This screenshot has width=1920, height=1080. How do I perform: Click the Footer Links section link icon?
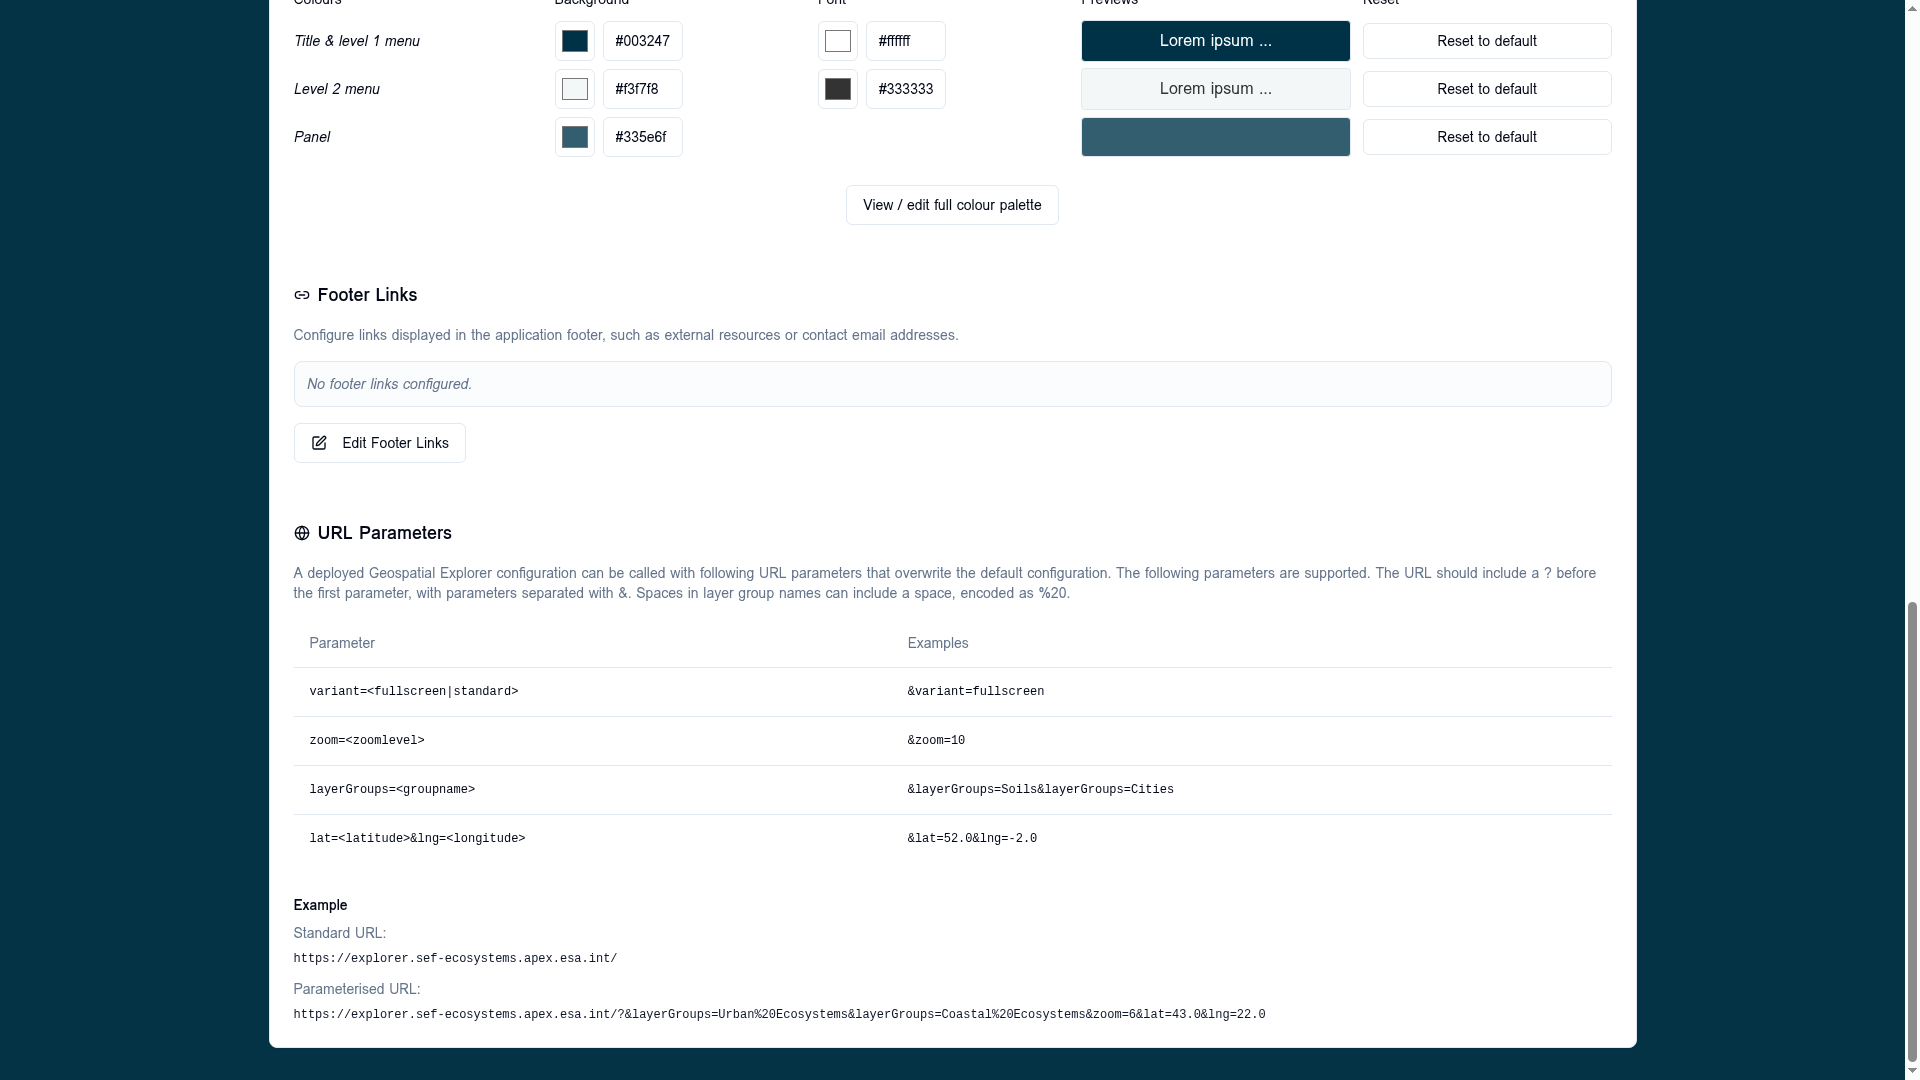click(x=301, y=295)
